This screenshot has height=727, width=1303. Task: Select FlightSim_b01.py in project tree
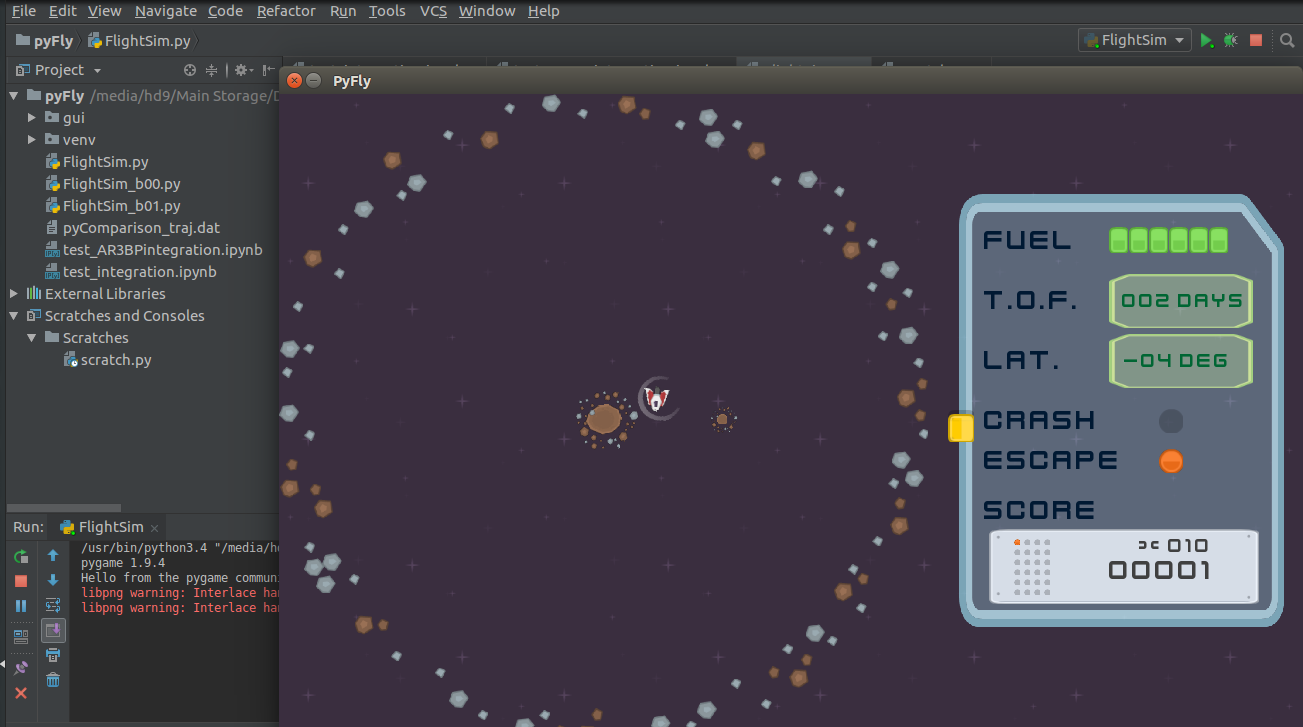pos(113,206)
